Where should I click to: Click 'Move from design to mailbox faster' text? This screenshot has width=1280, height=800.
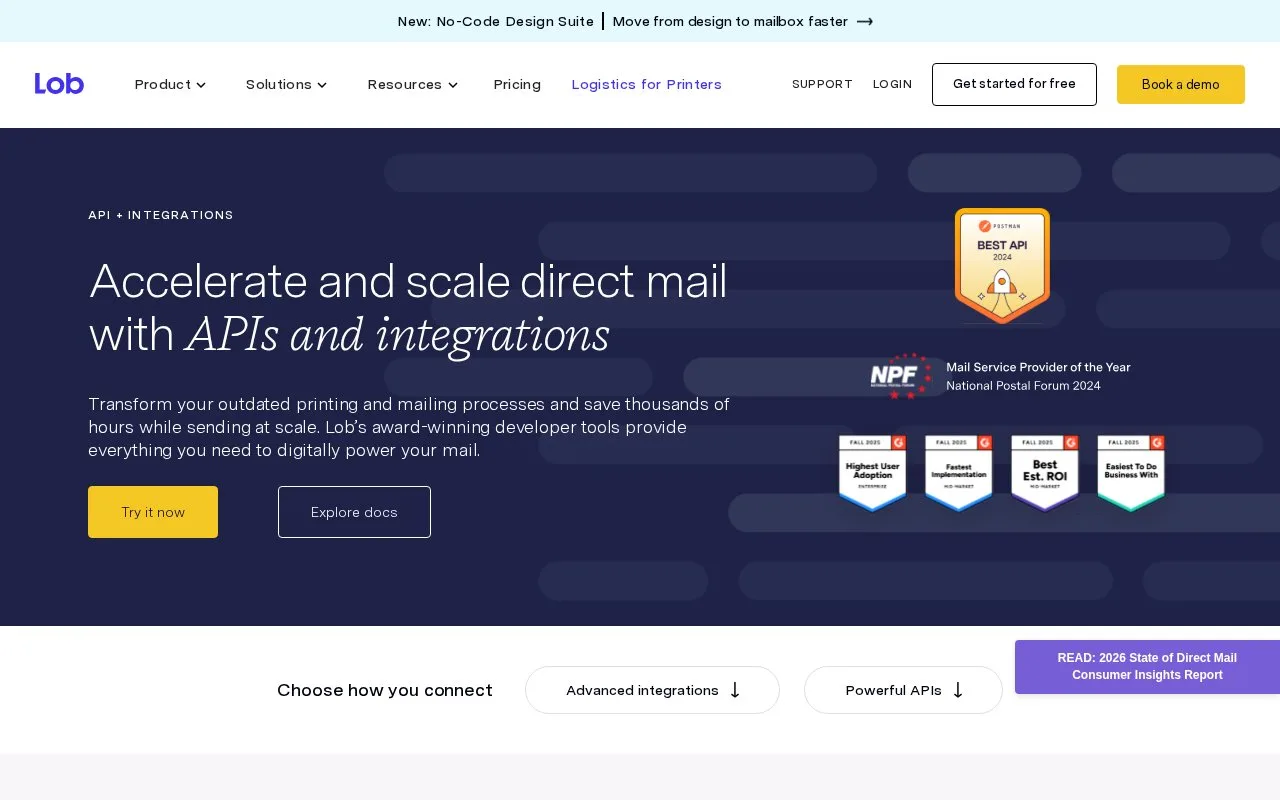tap(730, 21)
